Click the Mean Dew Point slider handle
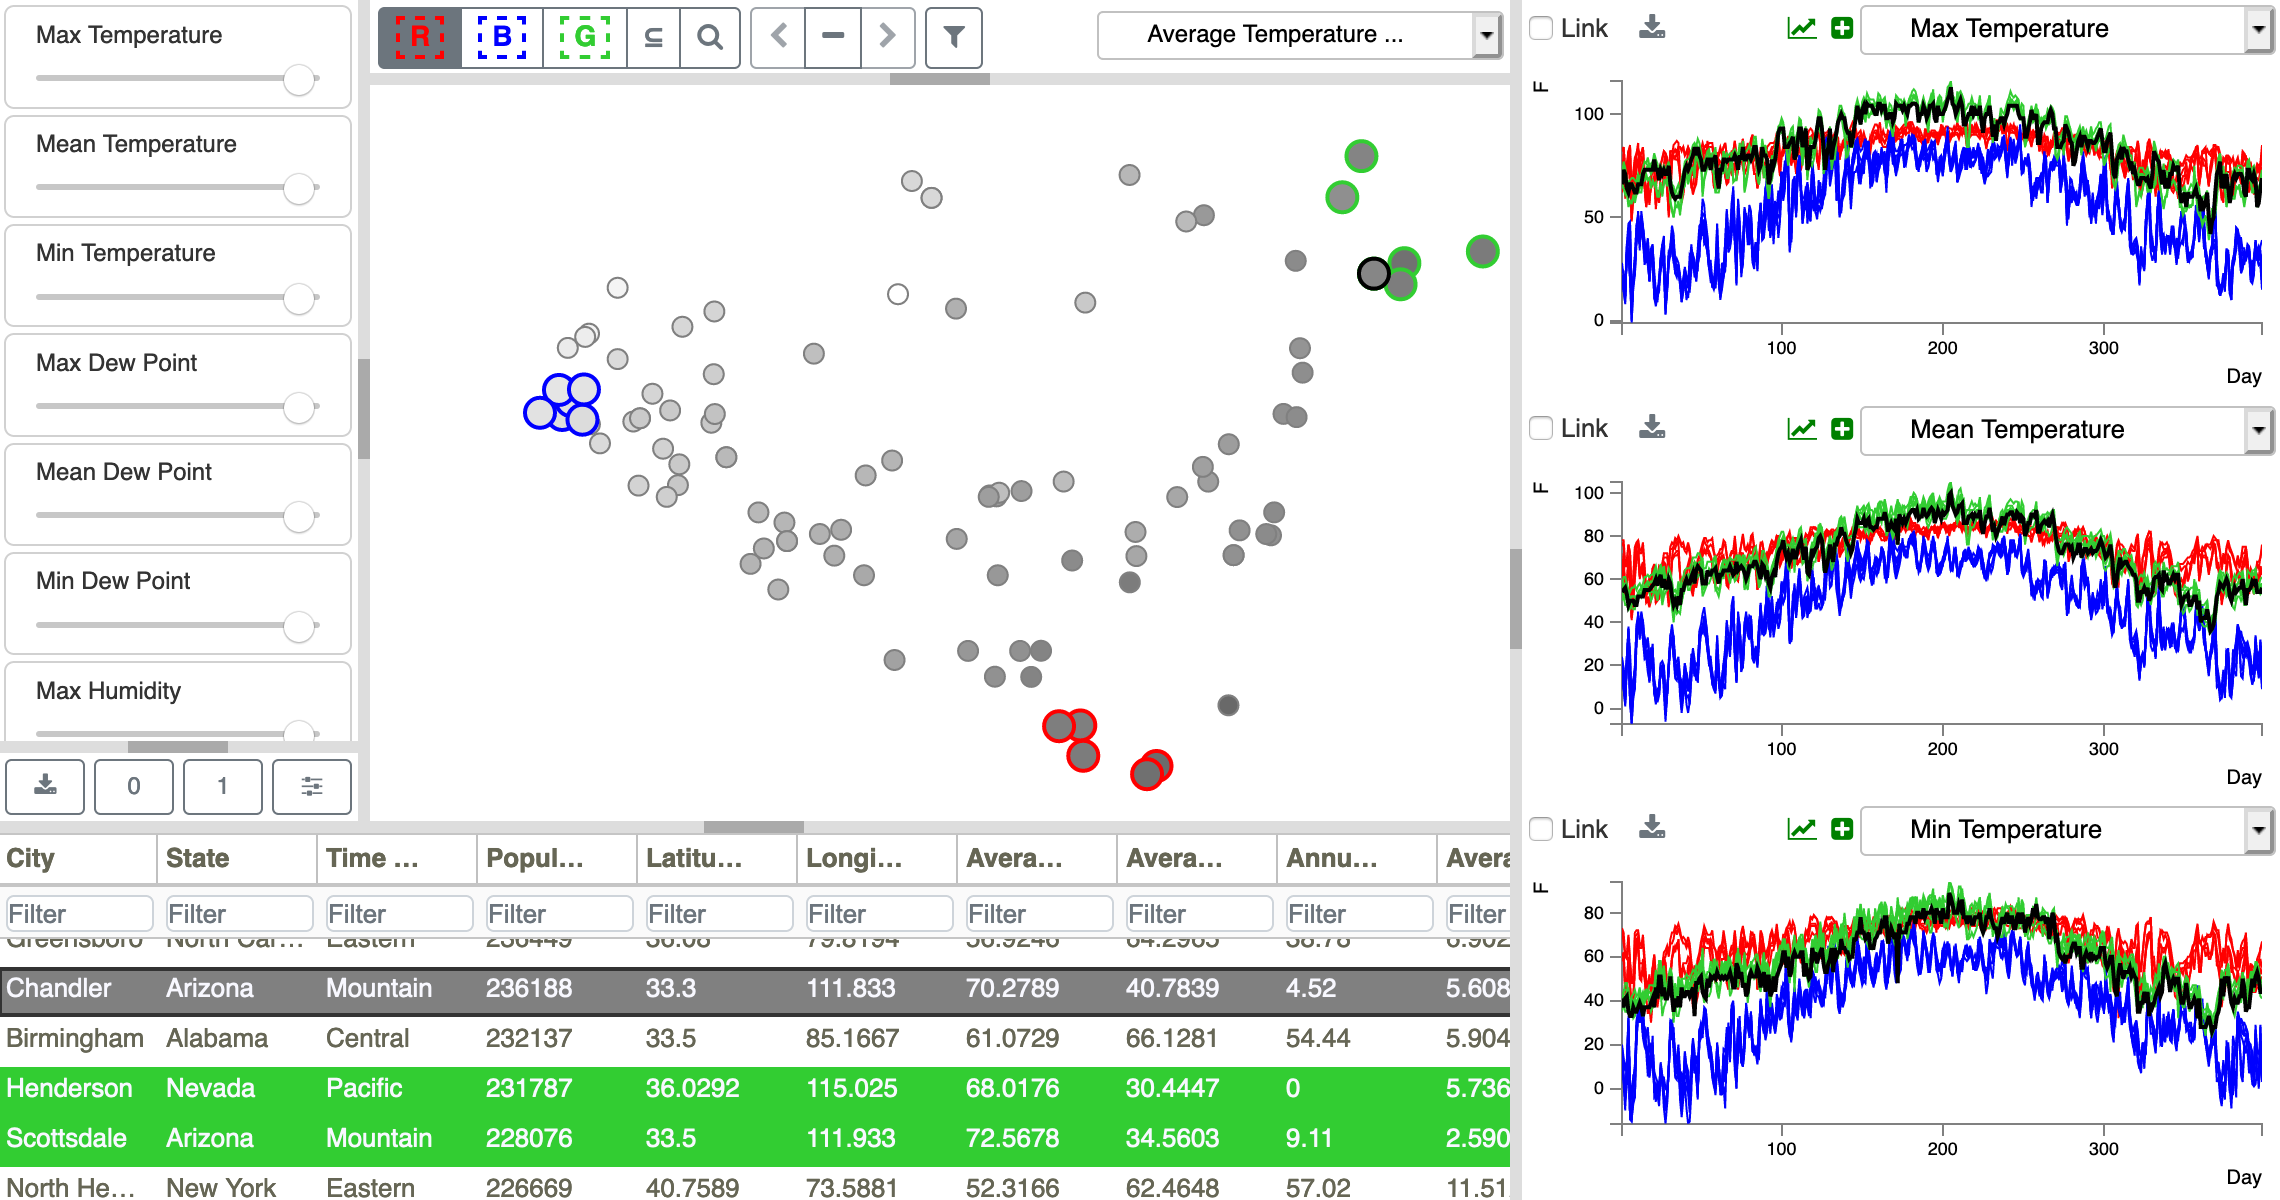Image resolution: width=2280 pixels, height=1200 pixels. click(299, 516)
